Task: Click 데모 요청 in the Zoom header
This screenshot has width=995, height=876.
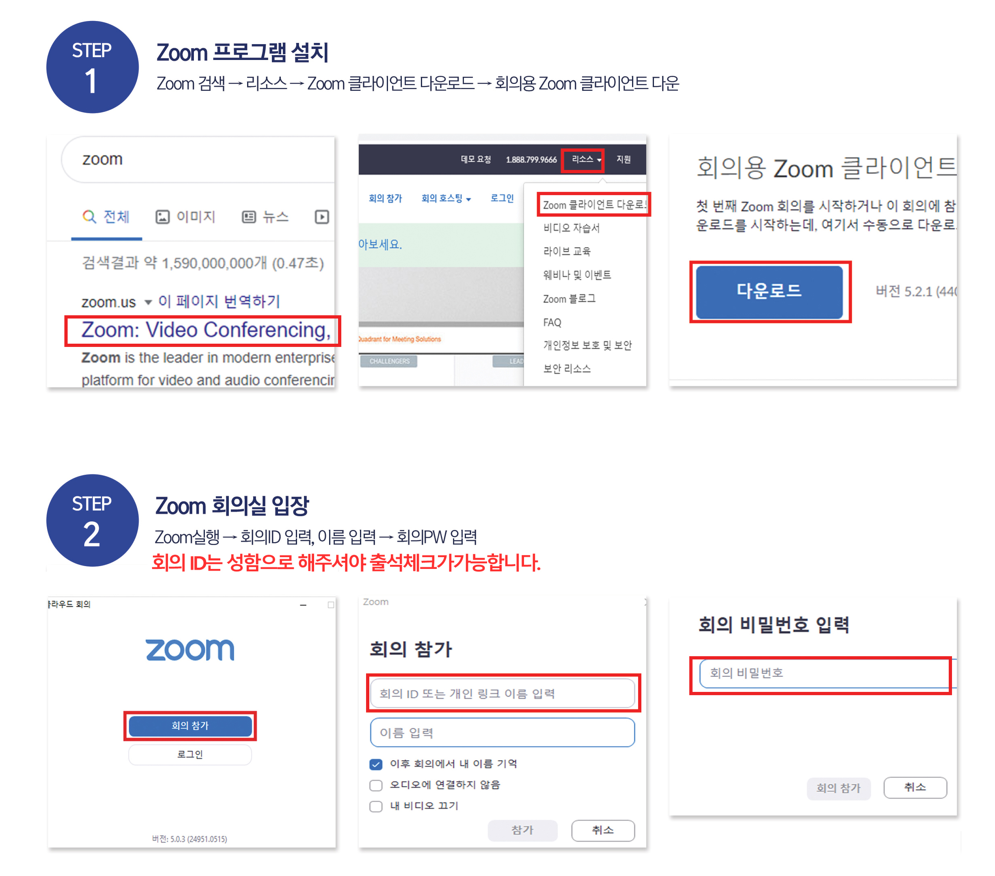Action: click(x=476, y=159)
